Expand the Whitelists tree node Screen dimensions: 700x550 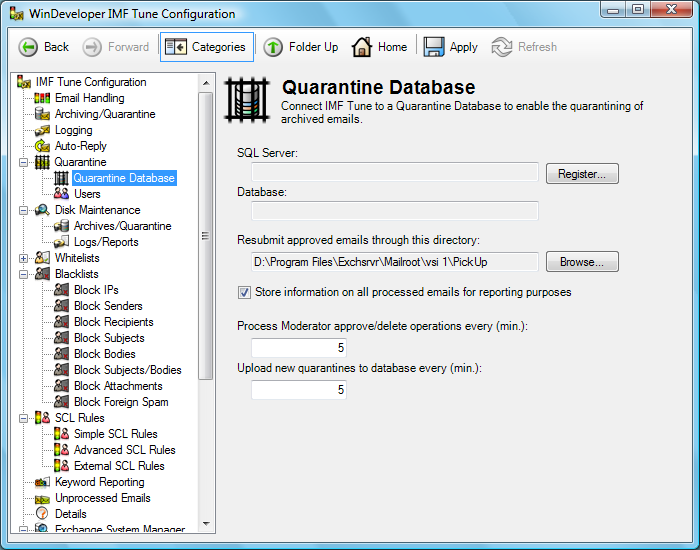23,258
